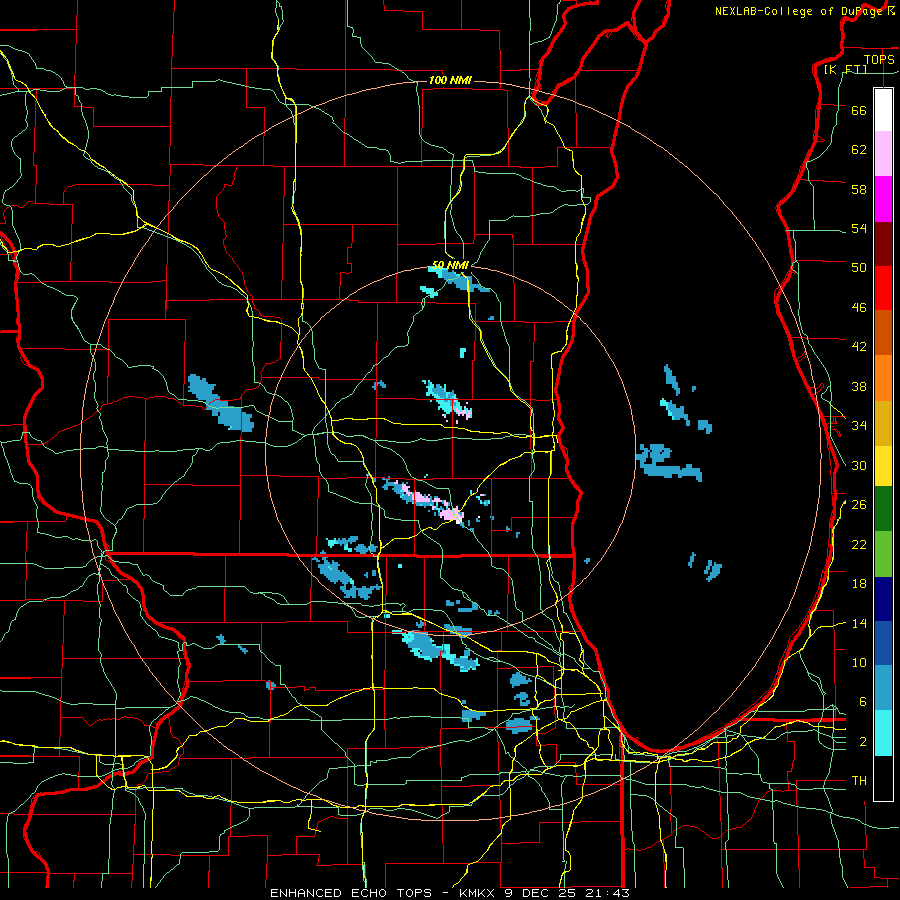
Task: Pick the burnt orange legend swatch
Action: (x=883, y=332)
